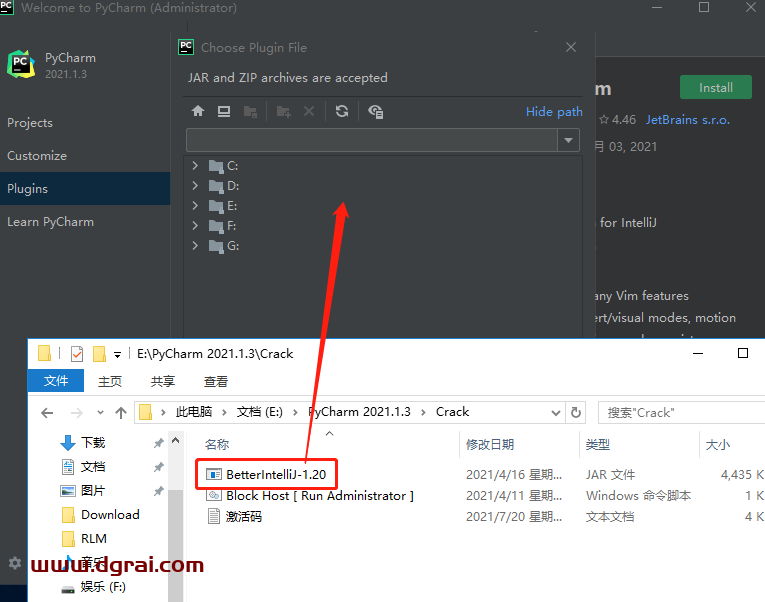This screenshot has height=602, width=765.
Task: Open Projects in PyCharm welcome sidebar
Action: (30, 123)
